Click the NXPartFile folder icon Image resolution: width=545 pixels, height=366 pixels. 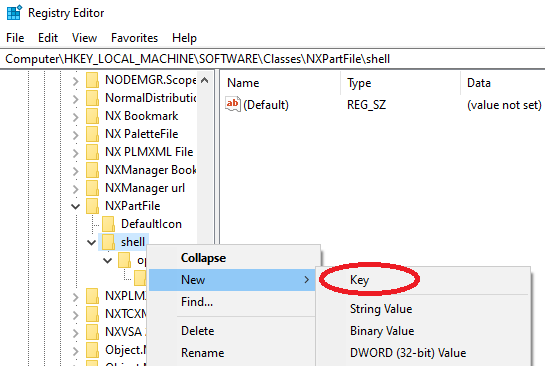(92, 206)
